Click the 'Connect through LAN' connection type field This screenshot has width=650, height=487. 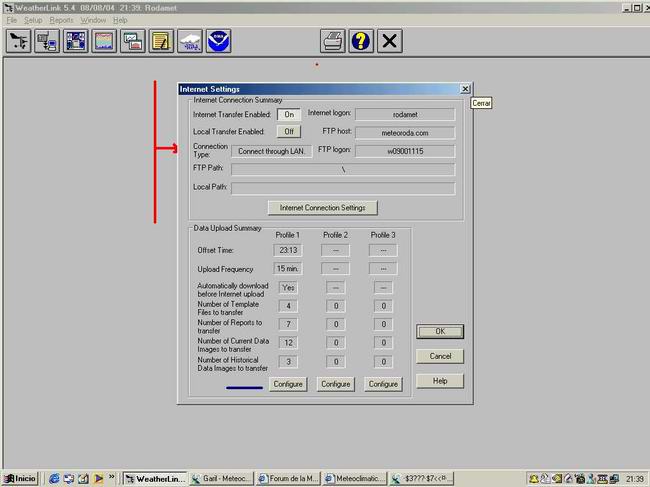pyautogui.click(x=272, y=151)
